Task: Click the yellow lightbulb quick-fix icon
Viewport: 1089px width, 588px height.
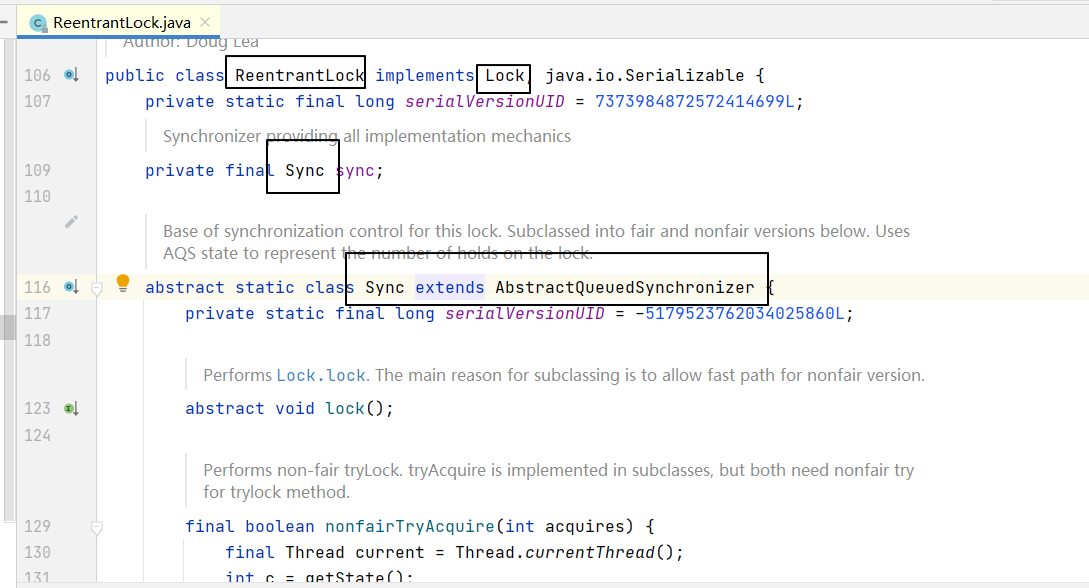Action: pos(123,283)
